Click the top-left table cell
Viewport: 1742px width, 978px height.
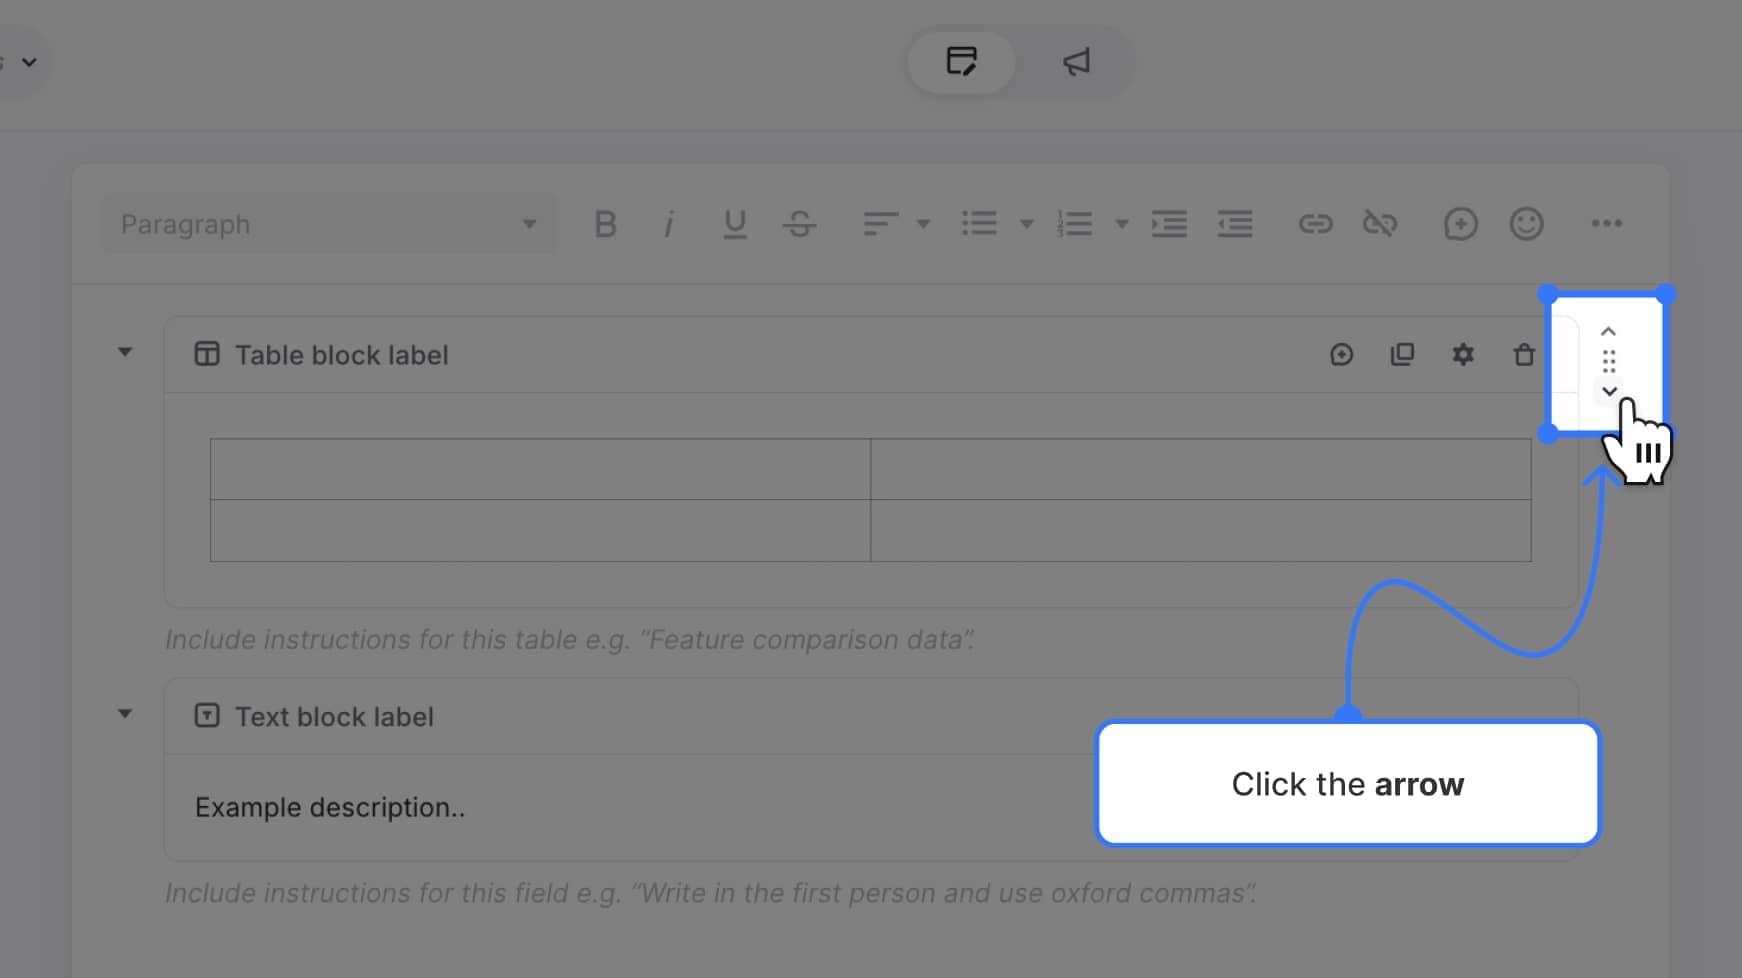(x=540, y=469)
